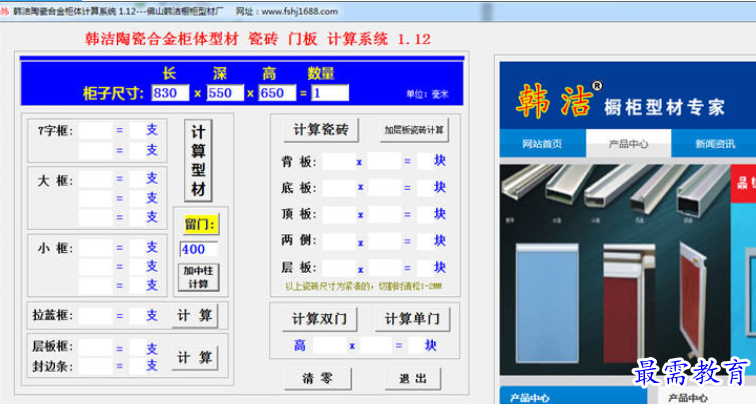Select 7字框 first count field
Image resolution: width=756 pixels, height=404 pixels.
point(136,130)
